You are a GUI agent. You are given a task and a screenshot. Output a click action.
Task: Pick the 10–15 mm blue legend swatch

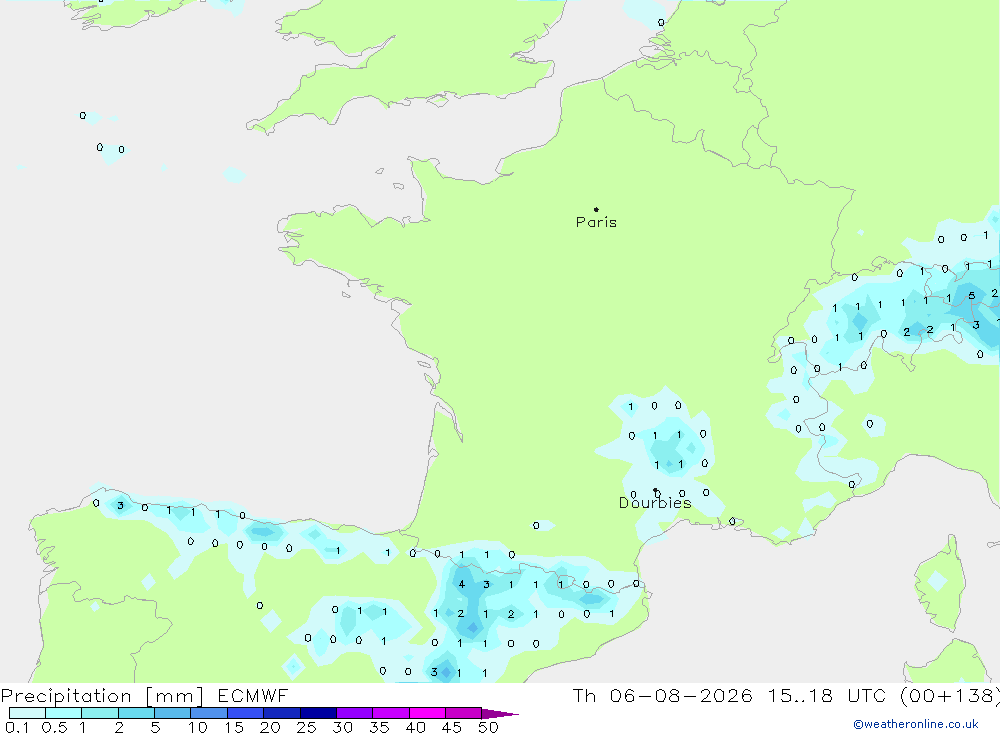pyautogui.click(x=209, y=713)
